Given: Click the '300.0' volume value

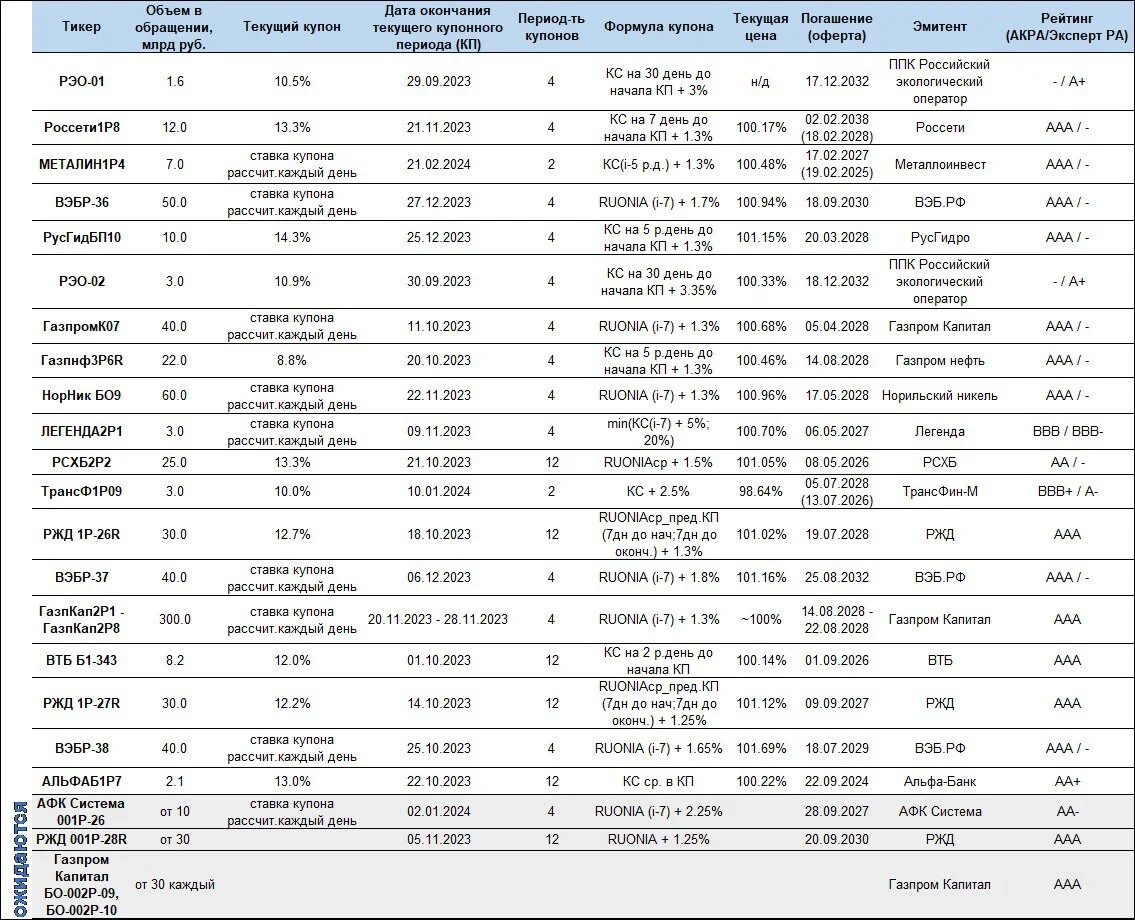Looking at the screenshot, I should (x=174, y=620).
